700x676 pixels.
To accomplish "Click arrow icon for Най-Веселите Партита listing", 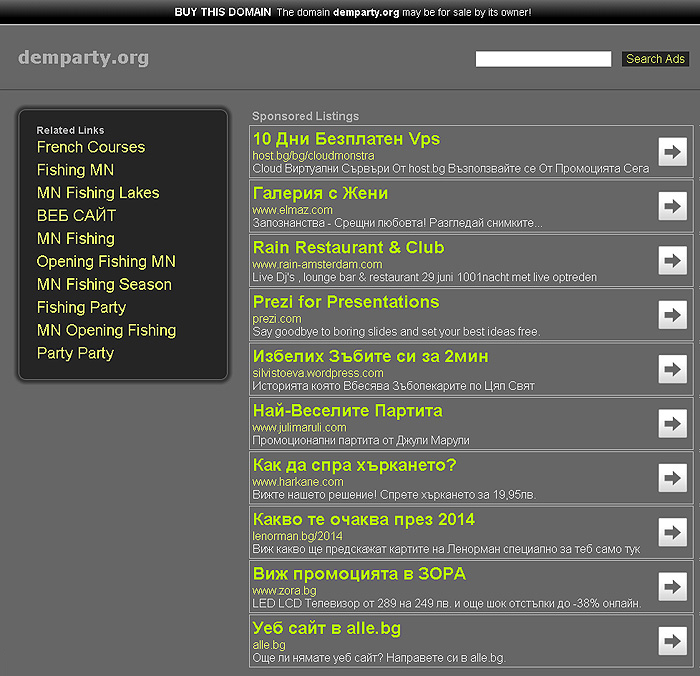I will tap(672, 423).
